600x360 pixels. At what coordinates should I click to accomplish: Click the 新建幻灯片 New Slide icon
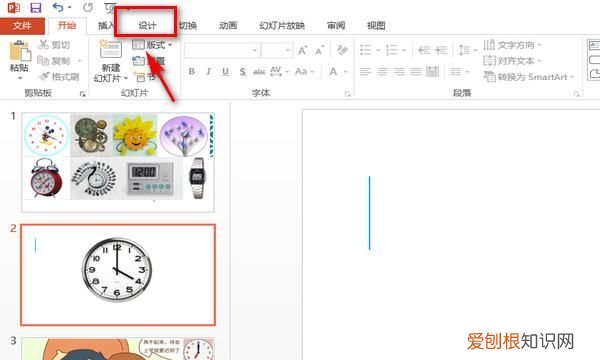(110, 49)
